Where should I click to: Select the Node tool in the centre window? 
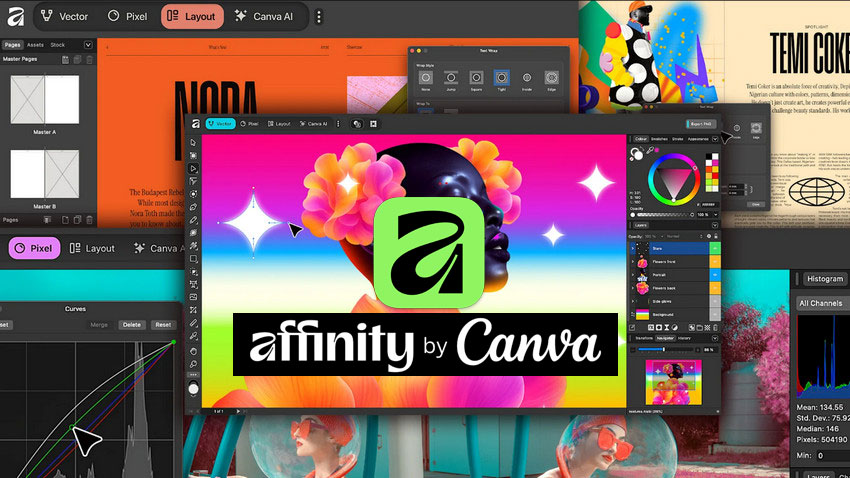[194, 169]
